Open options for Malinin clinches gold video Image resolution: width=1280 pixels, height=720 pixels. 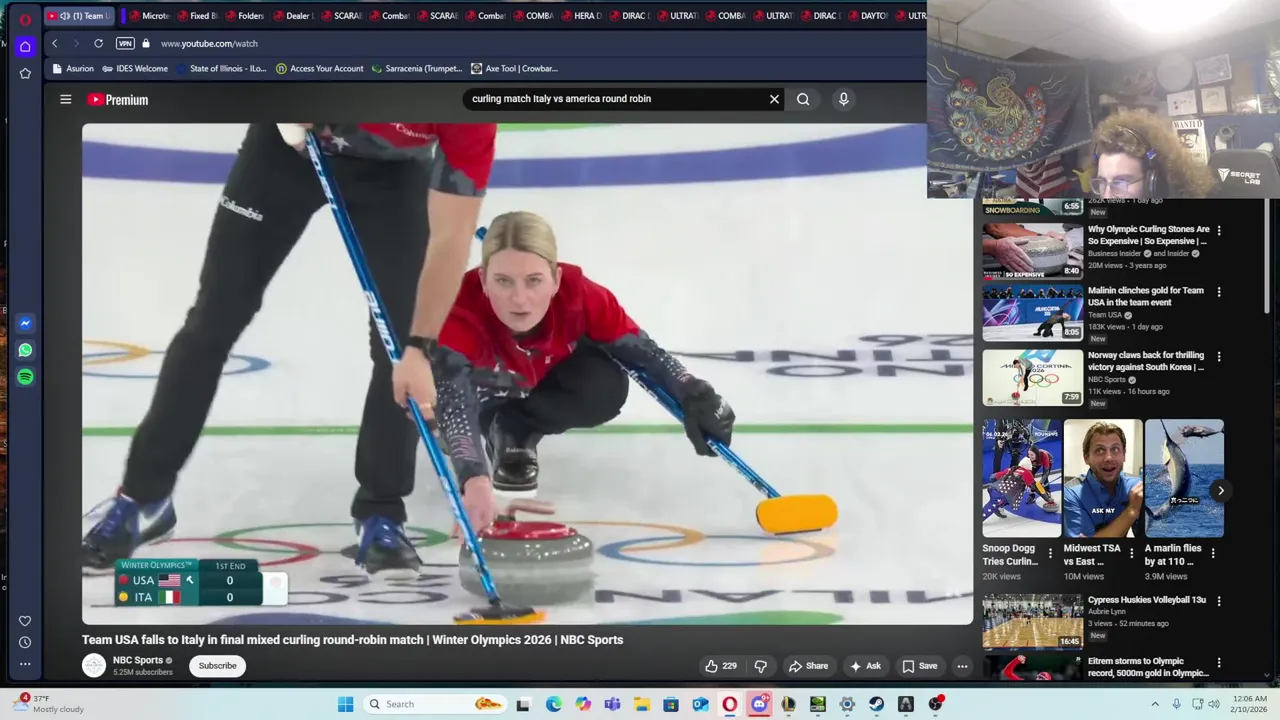[x=1218, y=292]
